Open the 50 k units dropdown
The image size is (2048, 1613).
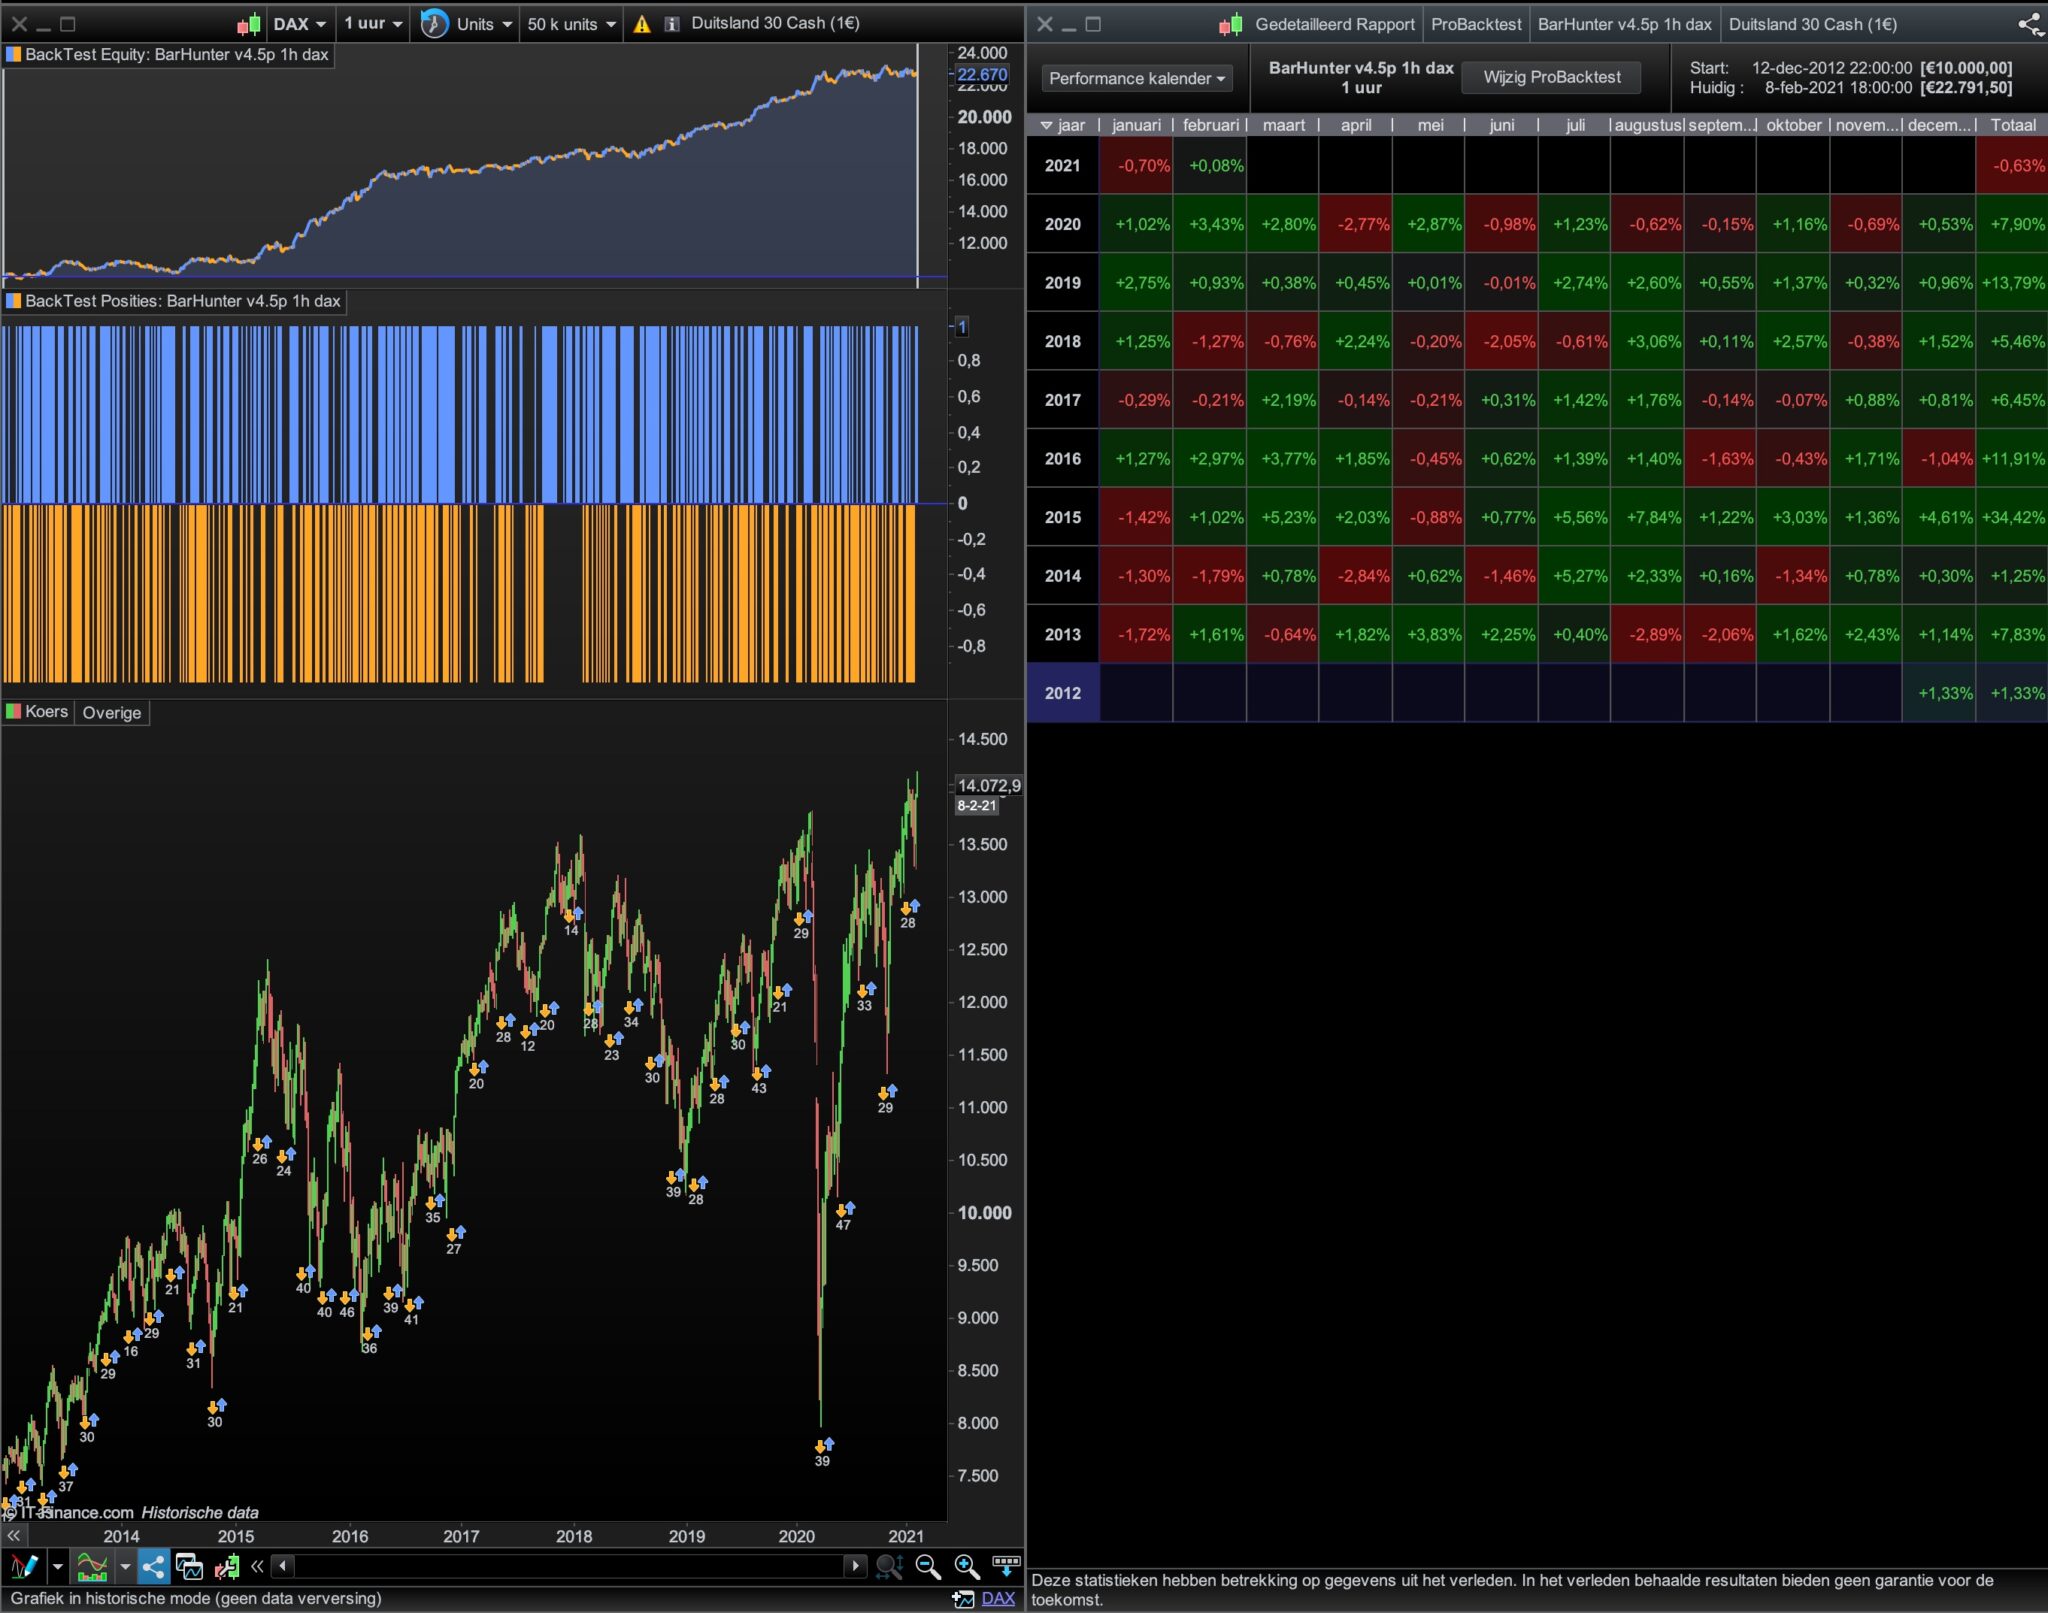[x=571, y=24]
